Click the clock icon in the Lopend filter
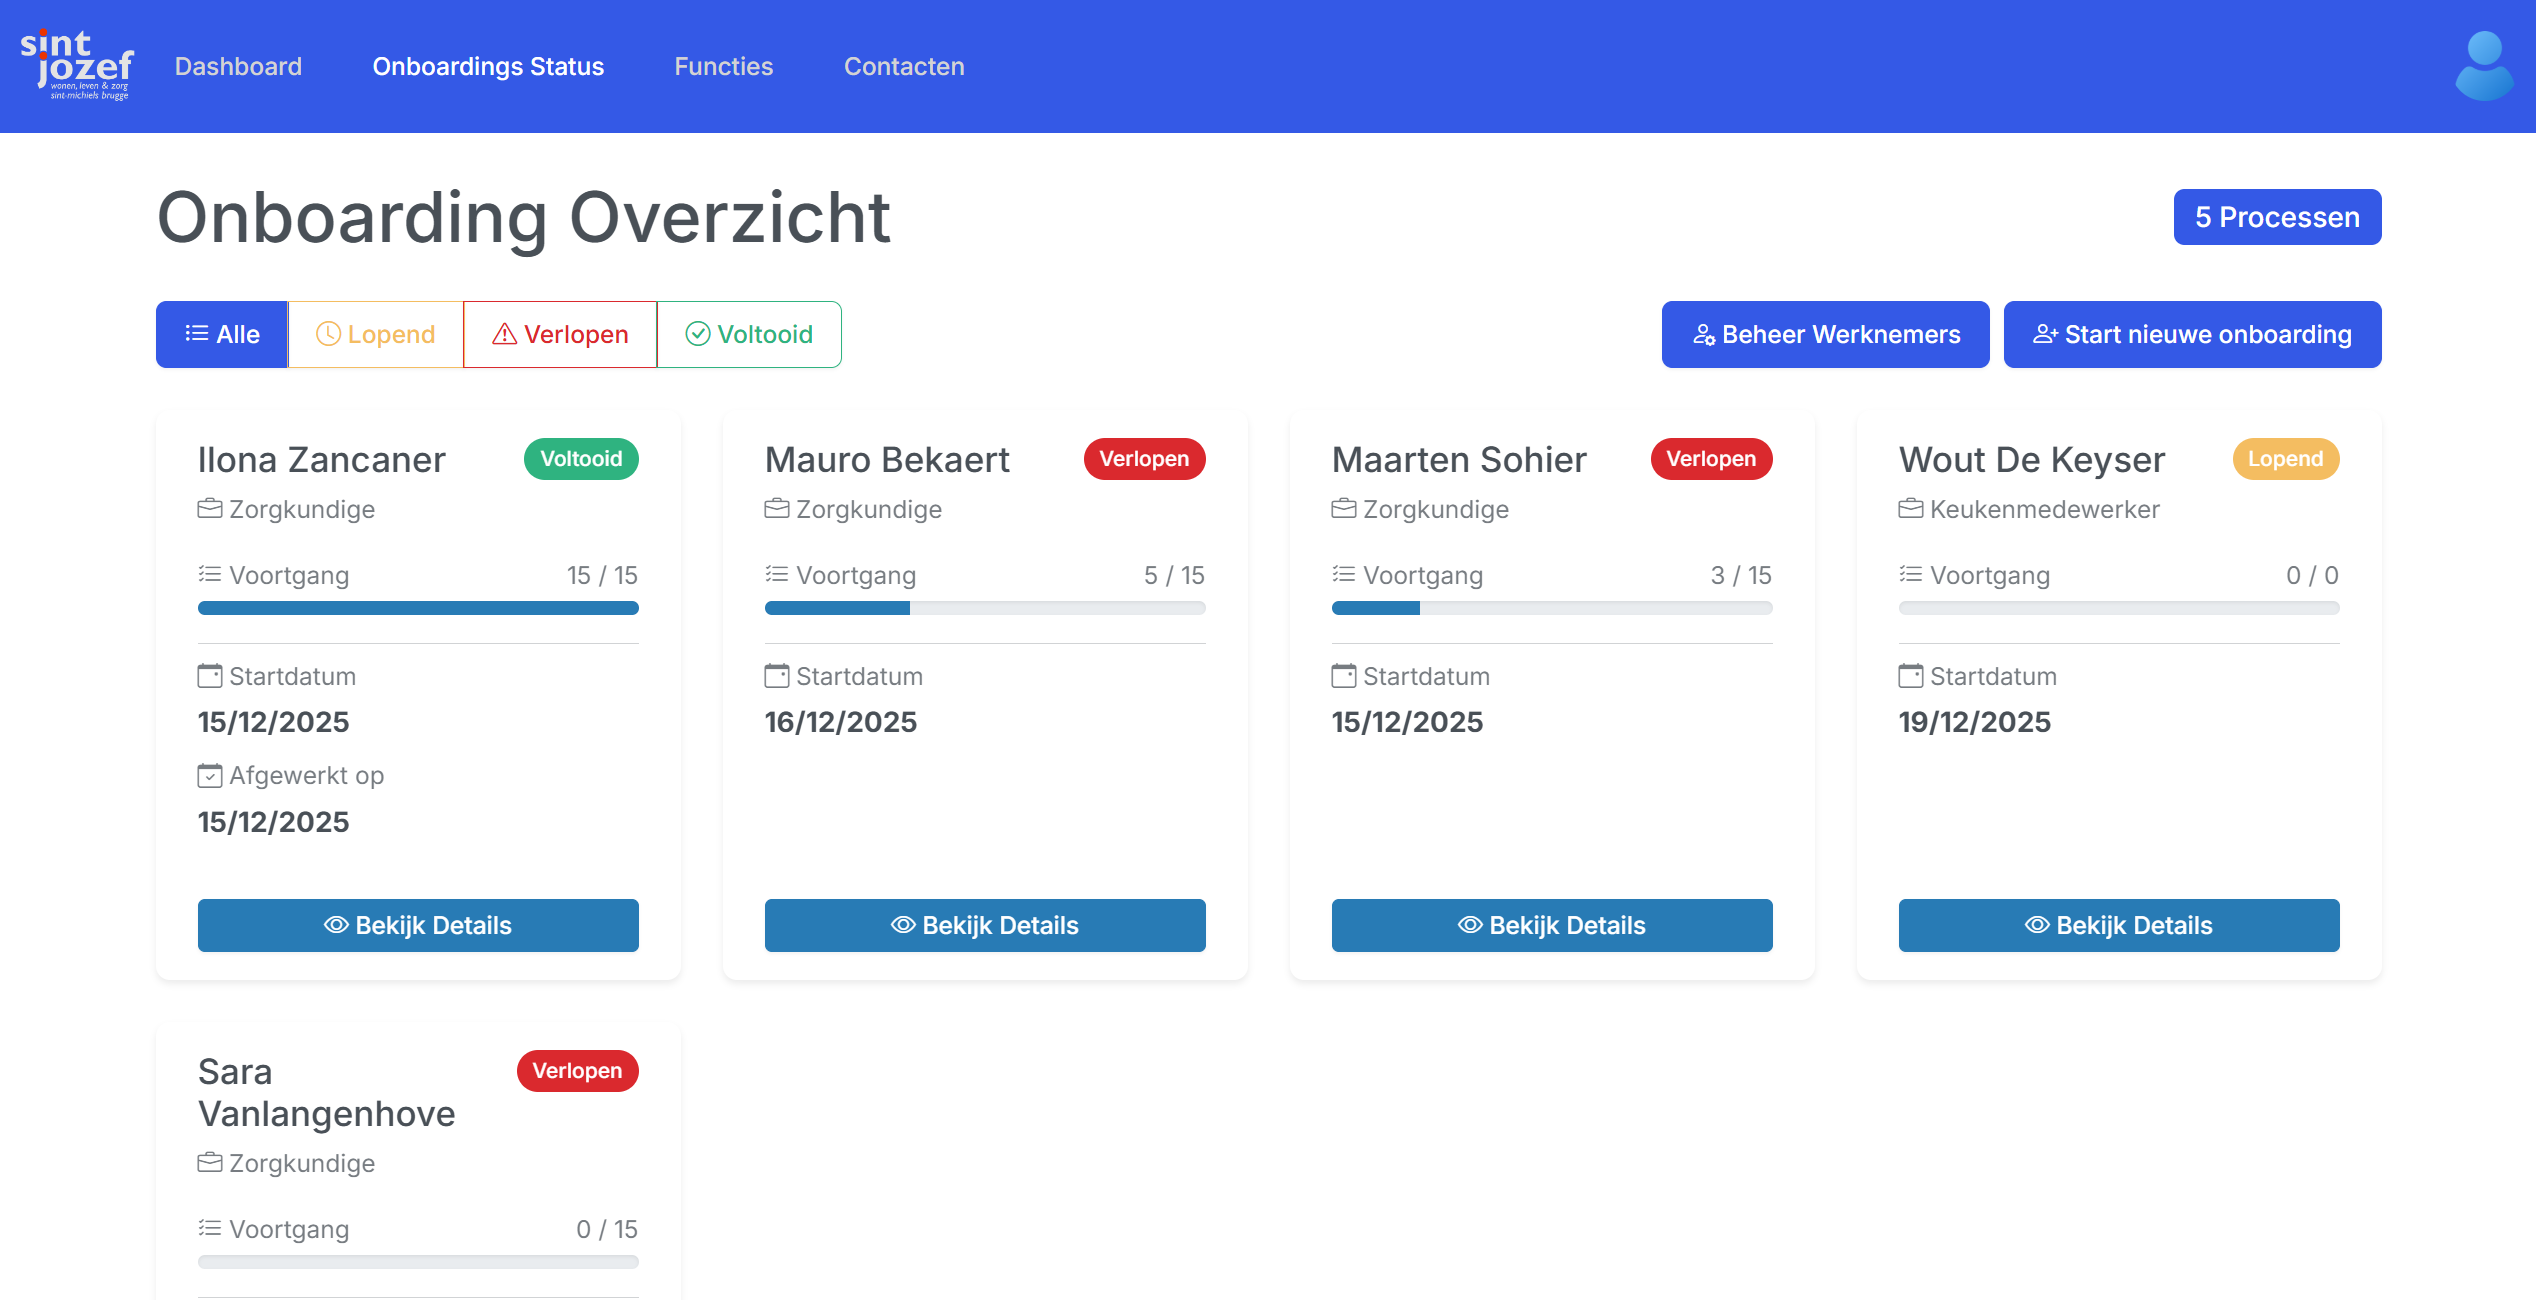The image size is (2536, 1300). pos(328,334)
